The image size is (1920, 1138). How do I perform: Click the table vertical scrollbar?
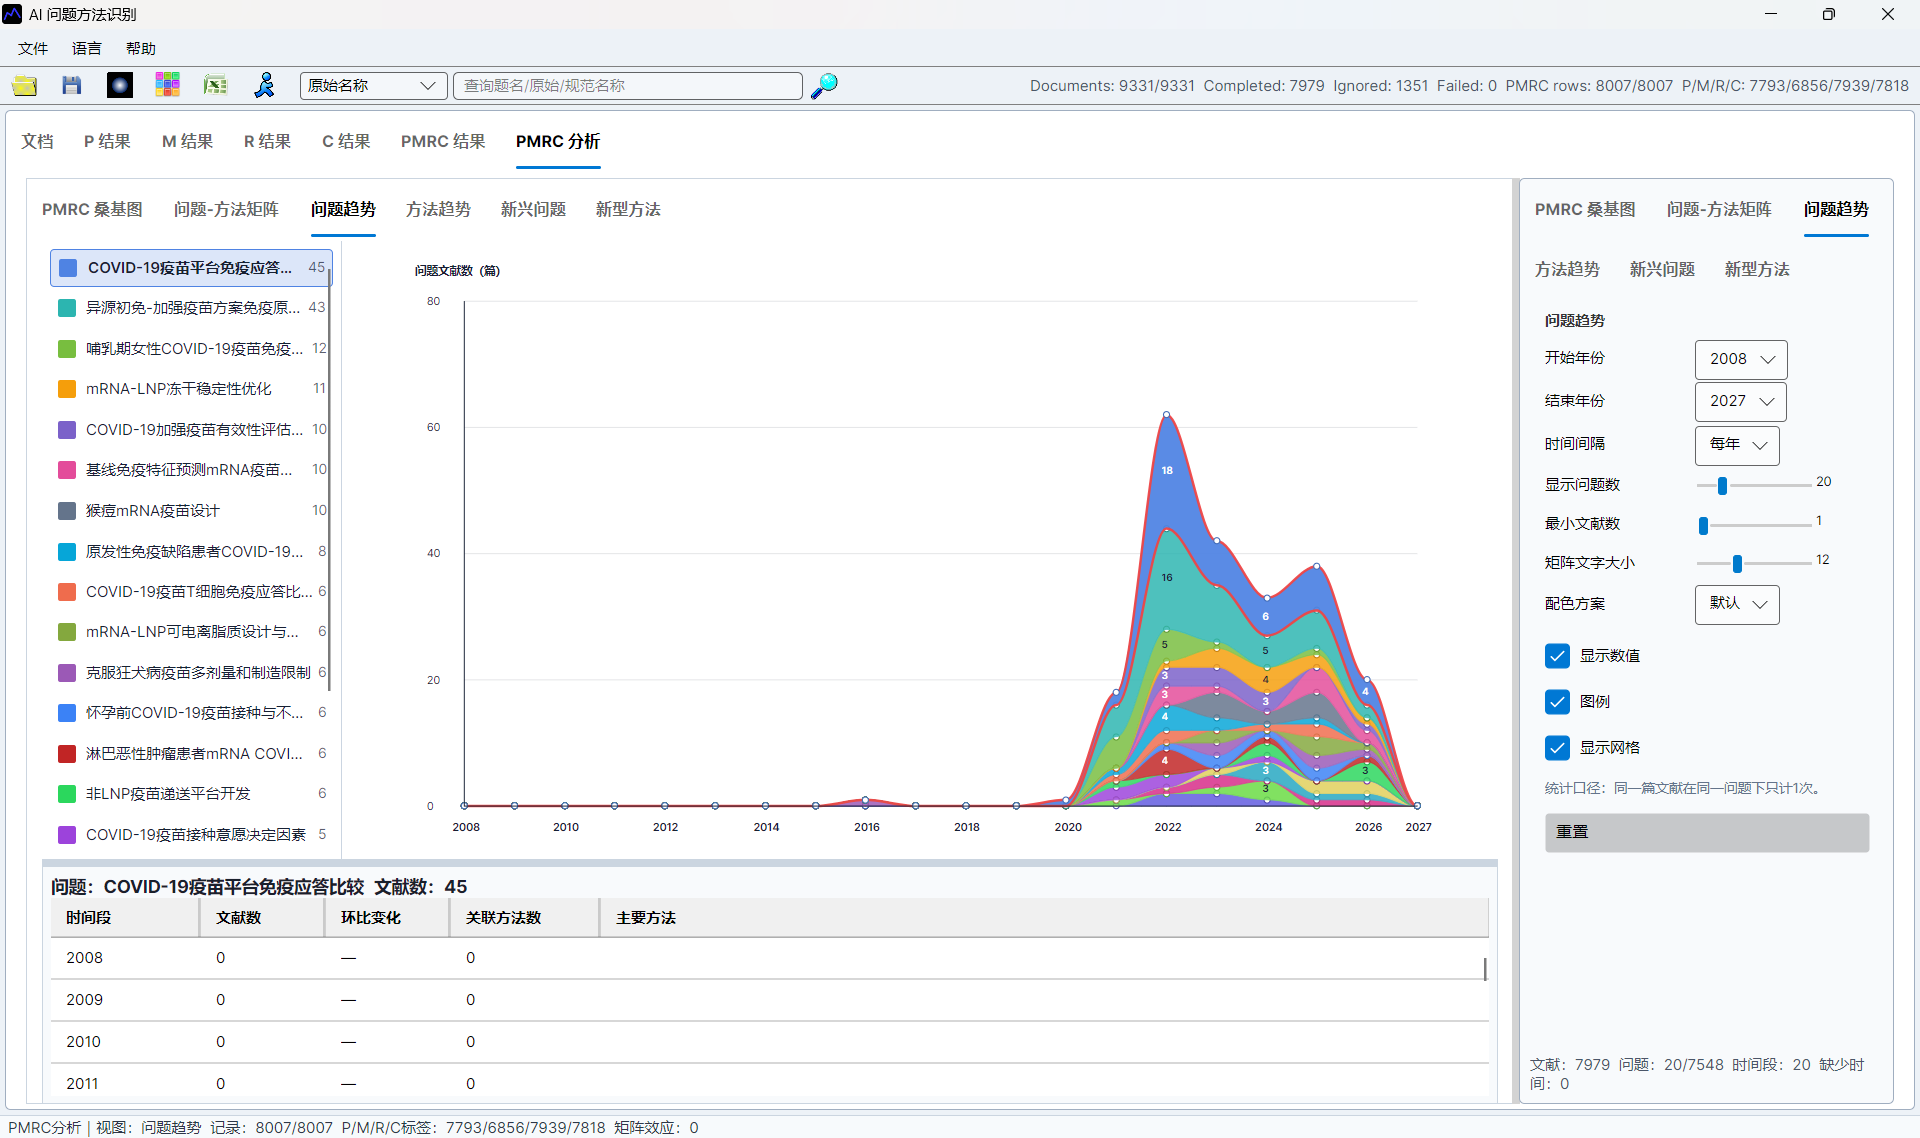1485,969
